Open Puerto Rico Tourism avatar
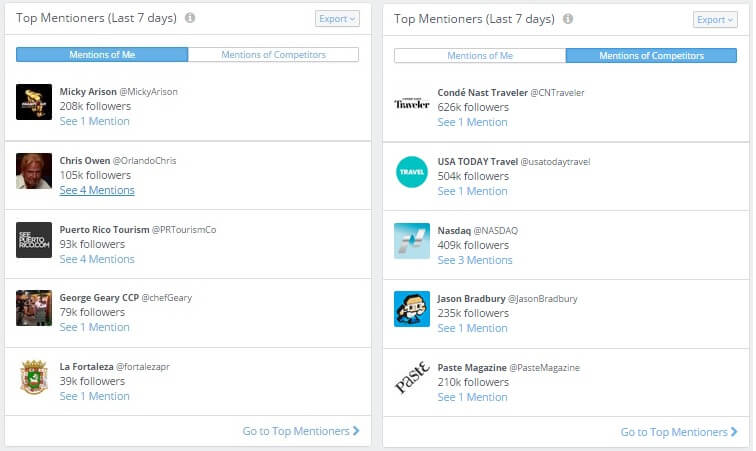The height and width of the screenshot is (451, 756). [x=34, y=240]
